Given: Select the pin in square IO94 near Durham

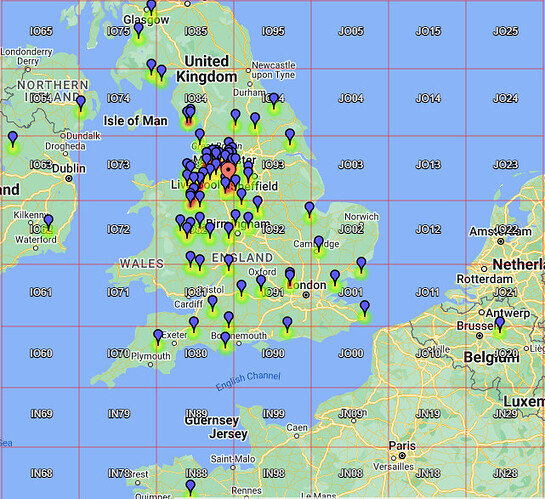Looking at the screenshot, I should click(x=274, y=100).
